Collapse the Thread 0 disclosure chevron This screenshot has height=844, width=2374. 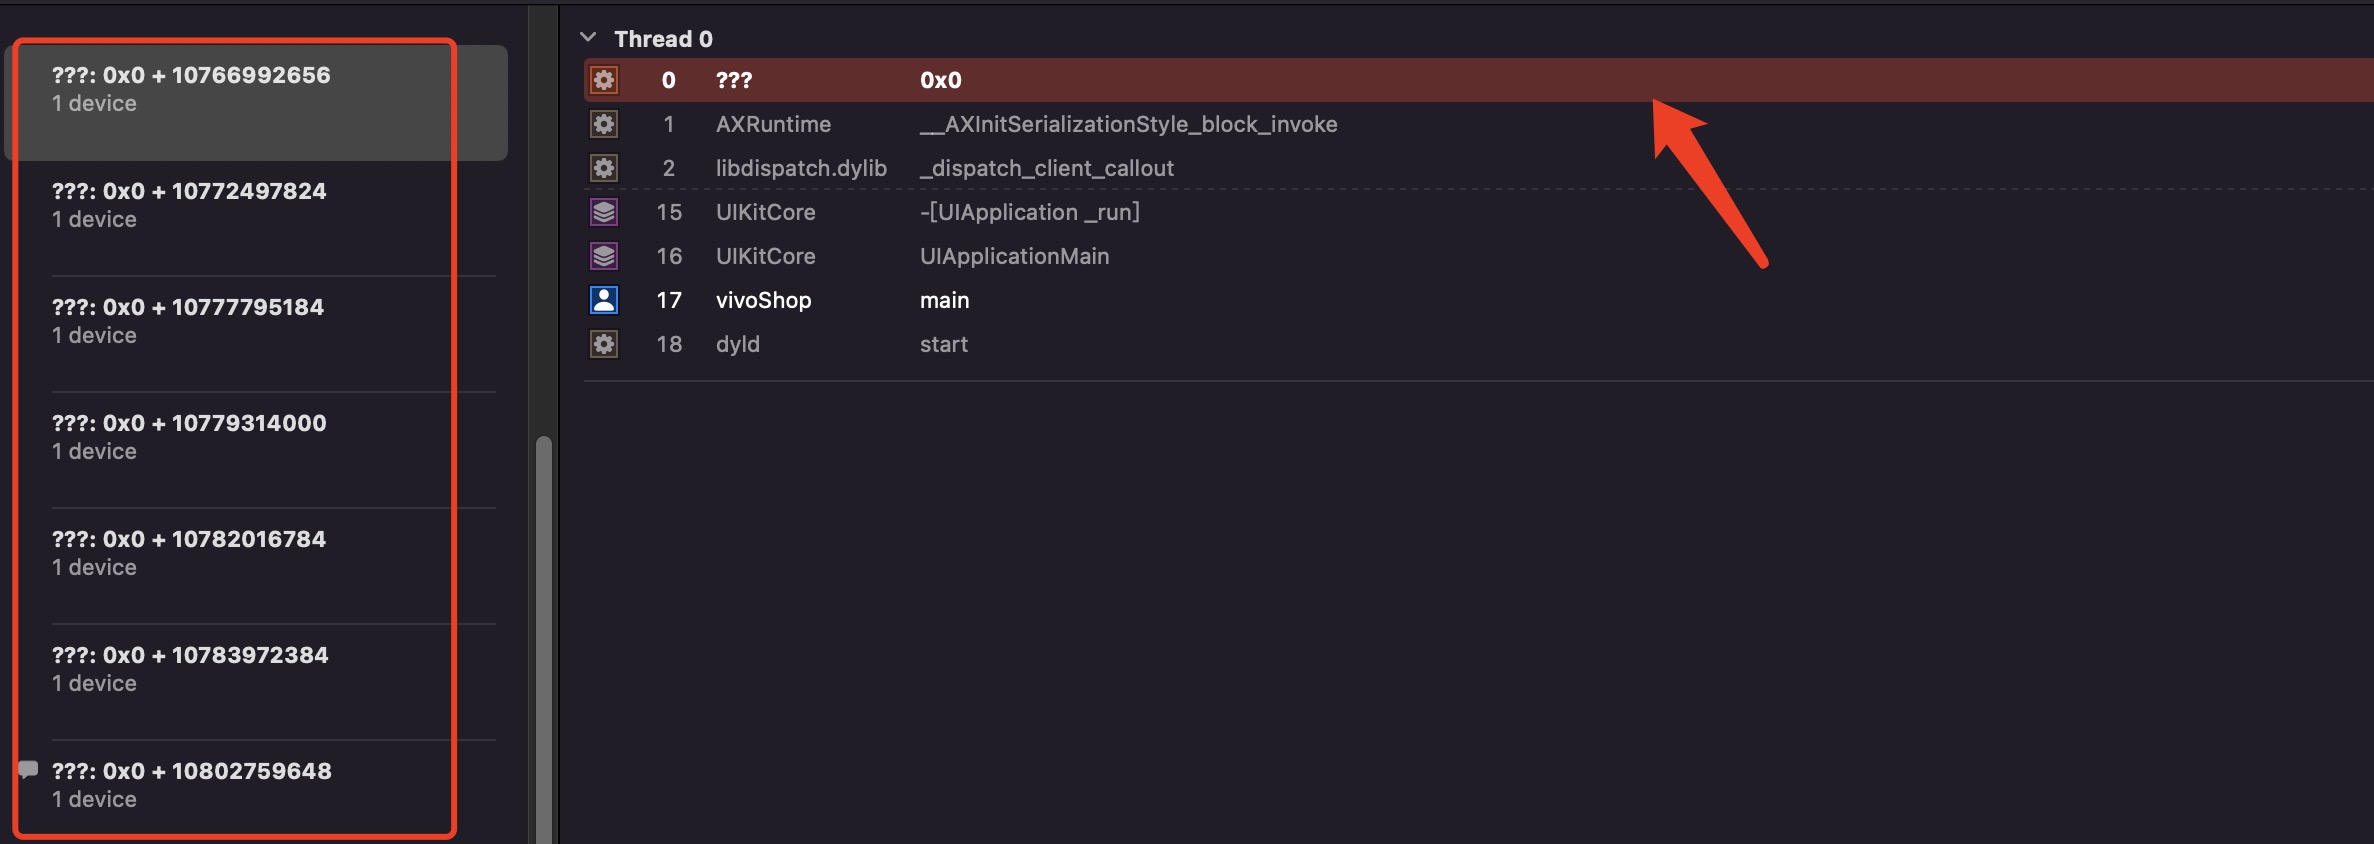pyautogui.click(x=588, y=38)
